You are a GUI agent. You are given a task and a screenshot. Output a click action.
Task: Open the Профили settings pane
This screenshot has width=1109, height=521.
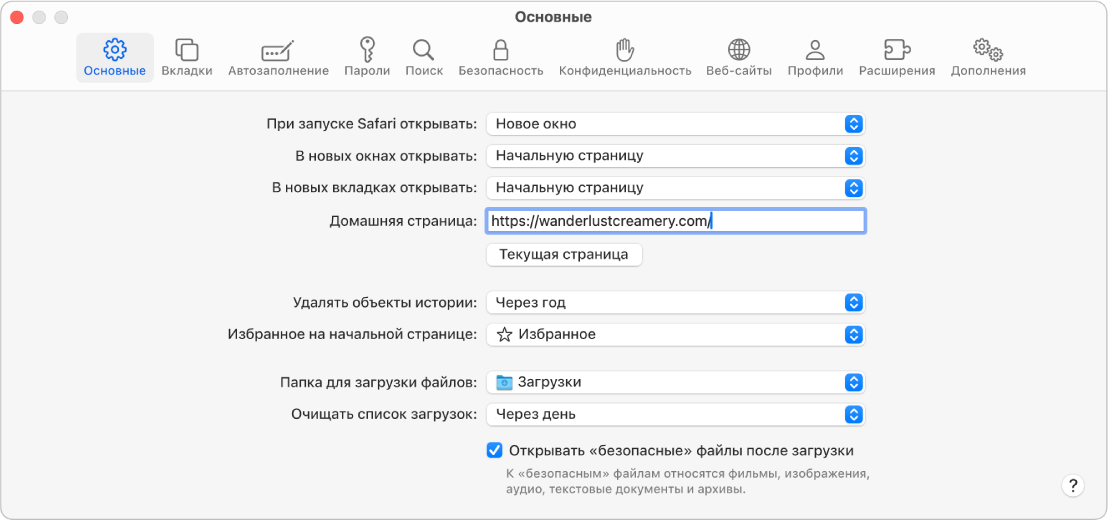pos(815,57)
